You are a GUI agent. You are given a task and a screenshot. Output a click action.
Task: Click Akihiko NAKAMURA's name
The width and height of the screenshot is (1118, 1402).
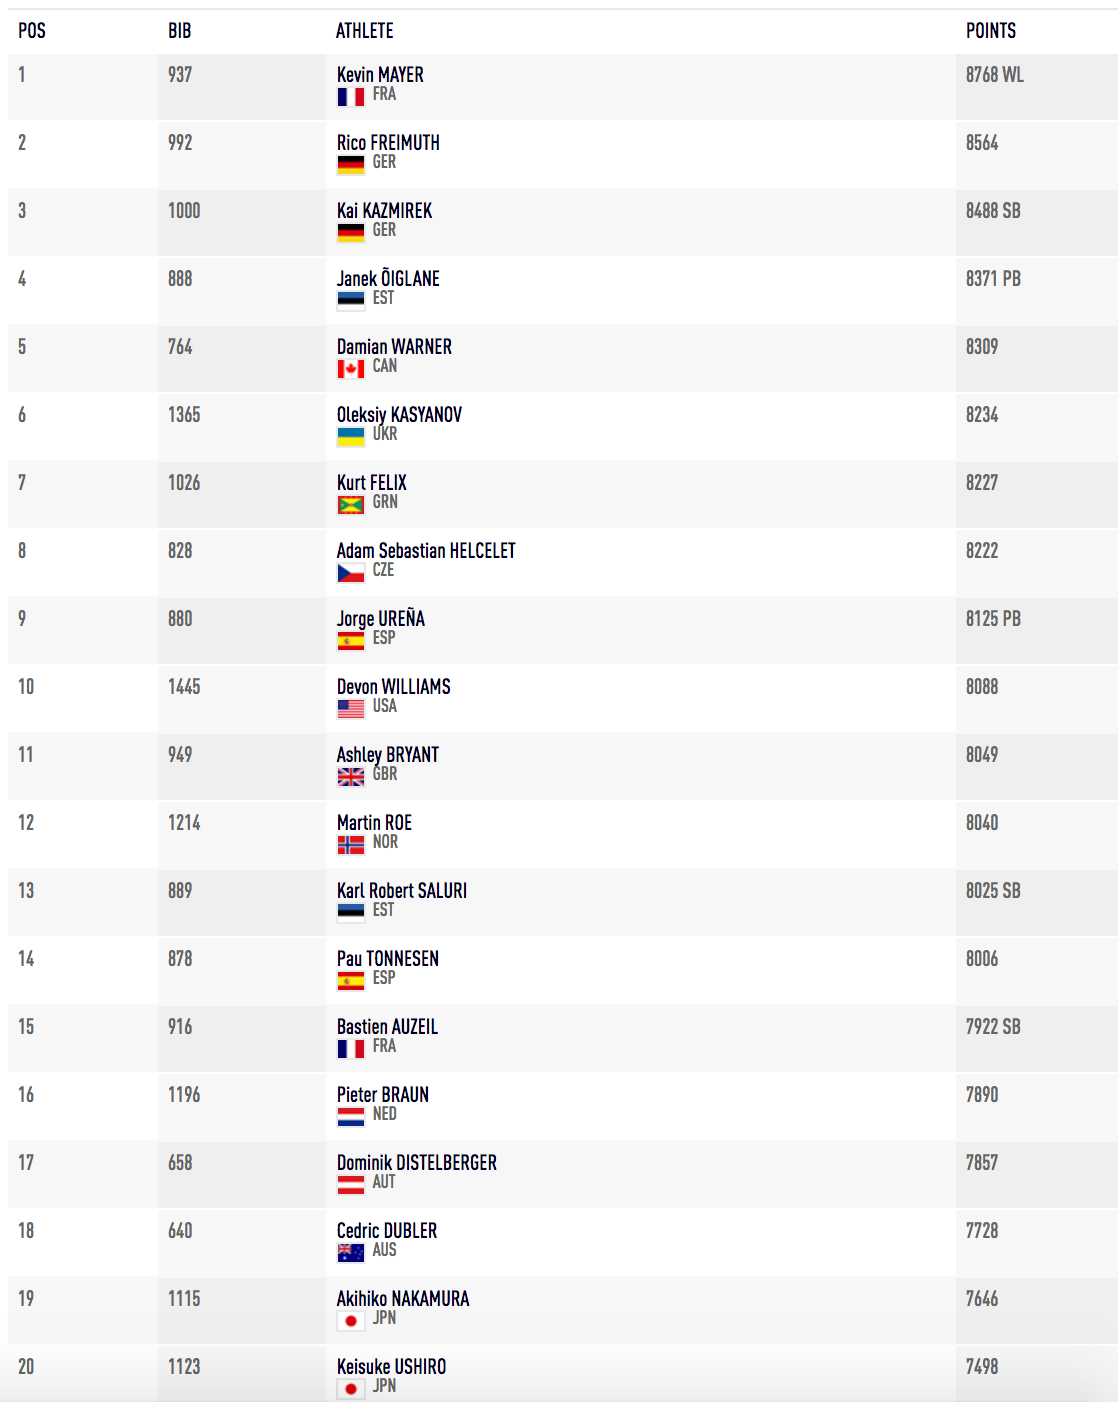(x=403, y=1299)
